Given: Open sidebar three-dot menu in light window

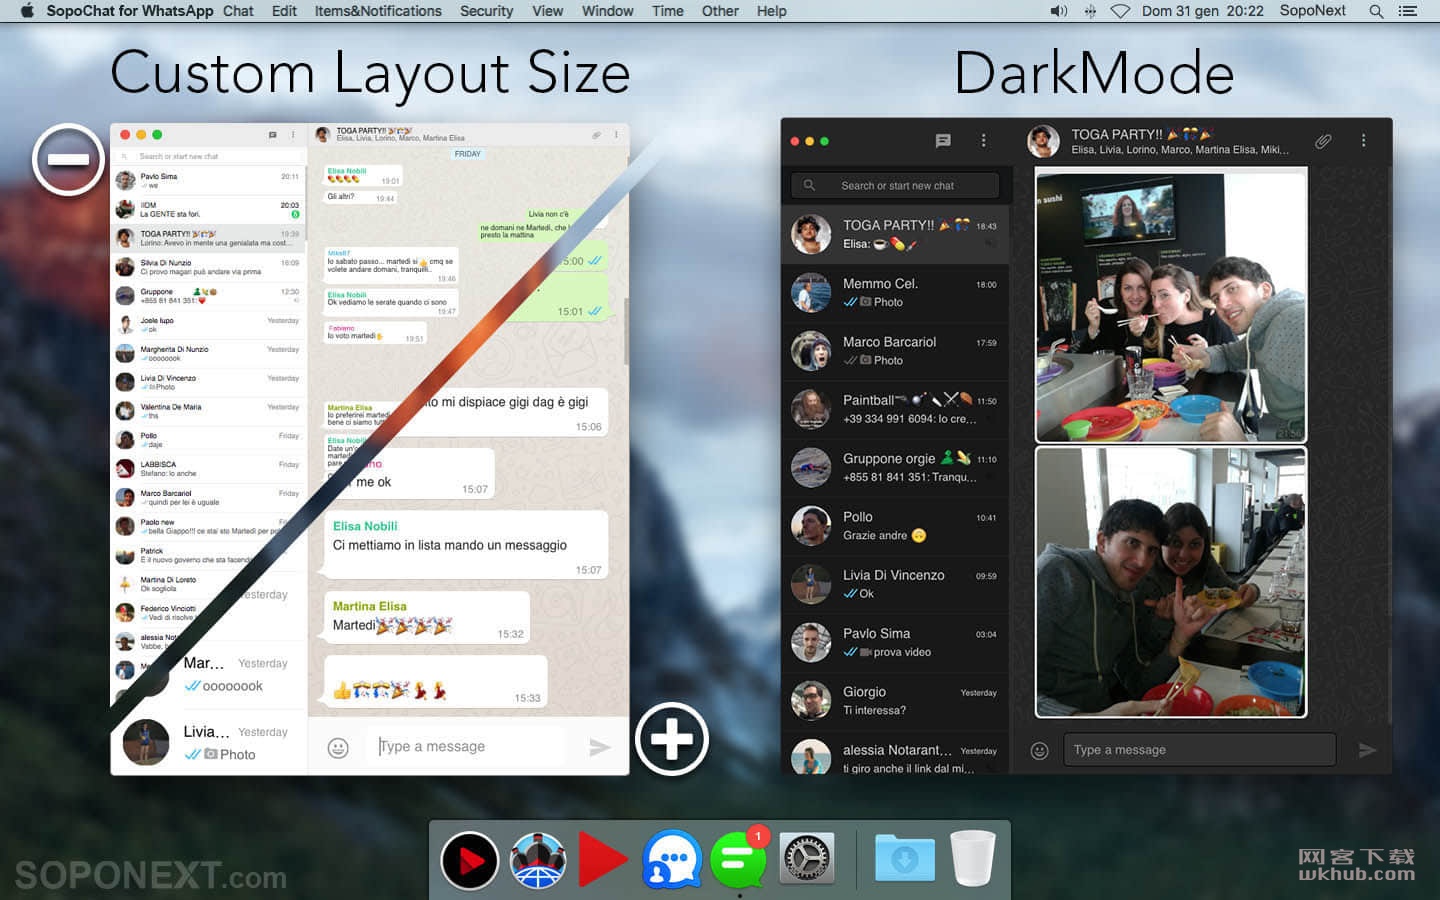Looking at the screenshot, I should click(293, 134).
